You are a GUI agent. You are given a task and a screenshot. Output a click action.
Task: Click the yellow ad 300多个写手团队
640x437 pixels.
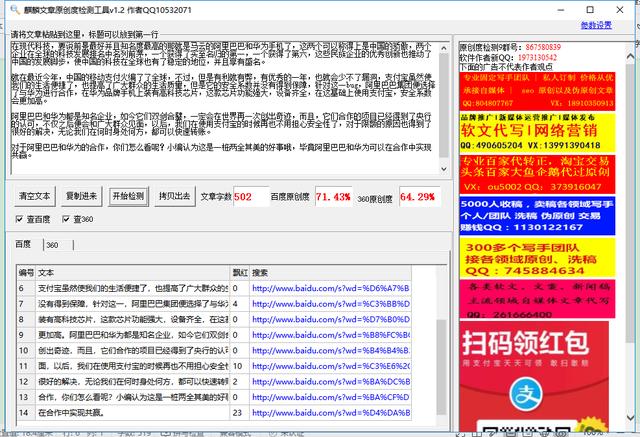tap(537, 258)
